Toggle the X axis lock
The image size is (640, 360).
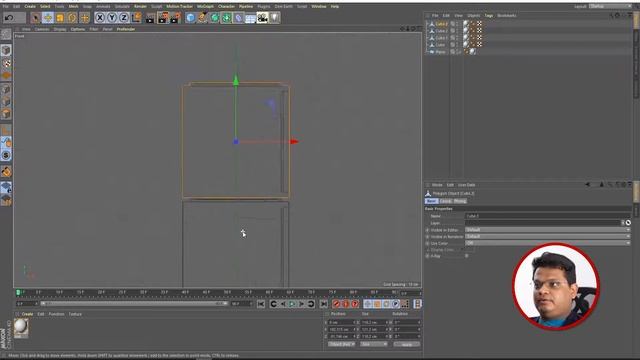click(x=100, y=18)
